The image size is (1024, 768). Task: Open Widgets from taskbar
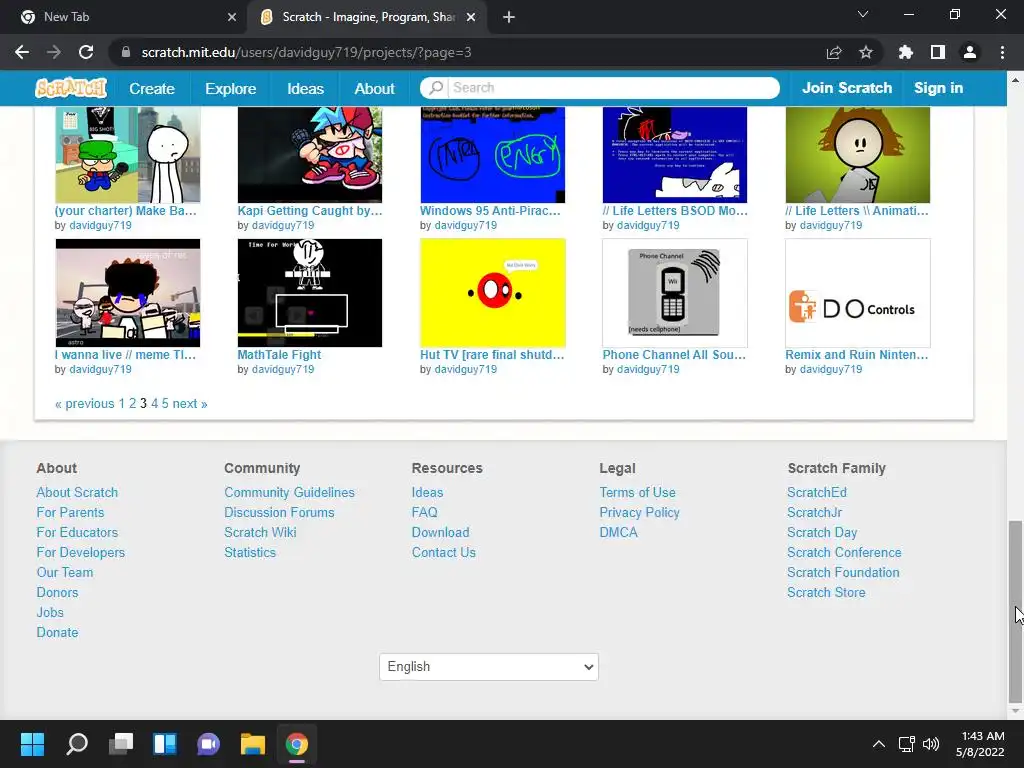(x=165, y=744)
